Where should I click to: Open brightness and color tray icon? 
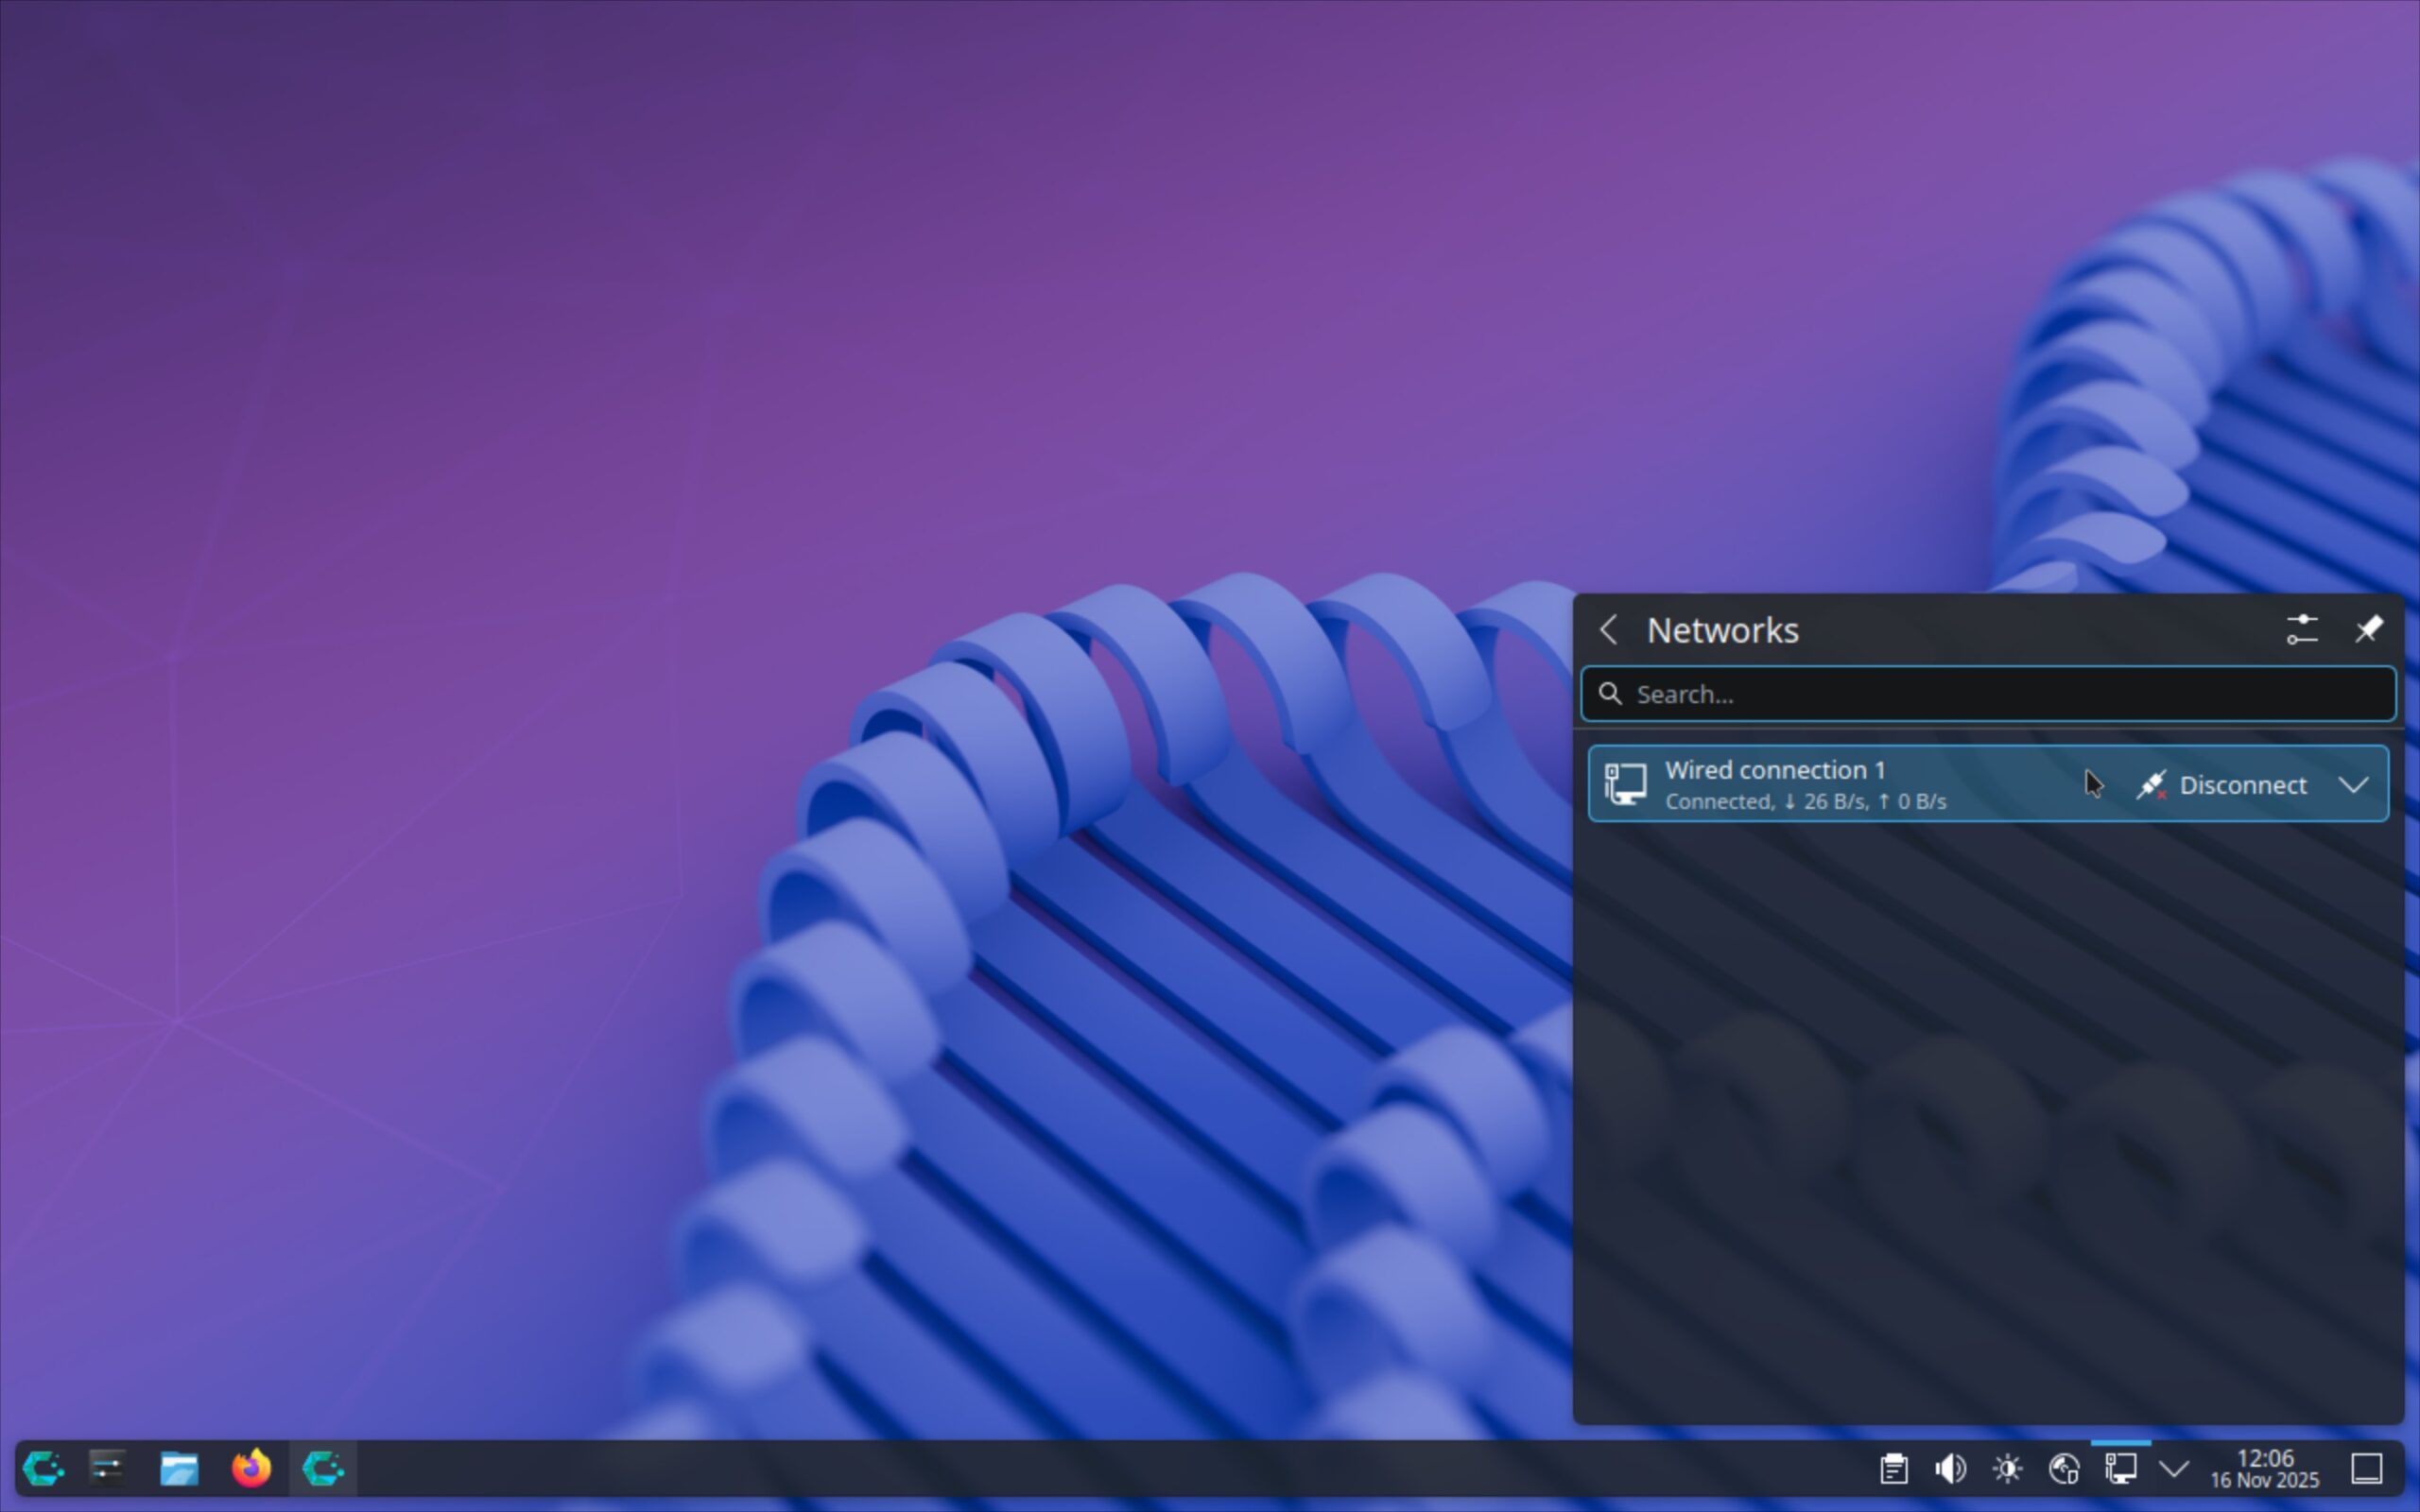tap(2007, 1469)
